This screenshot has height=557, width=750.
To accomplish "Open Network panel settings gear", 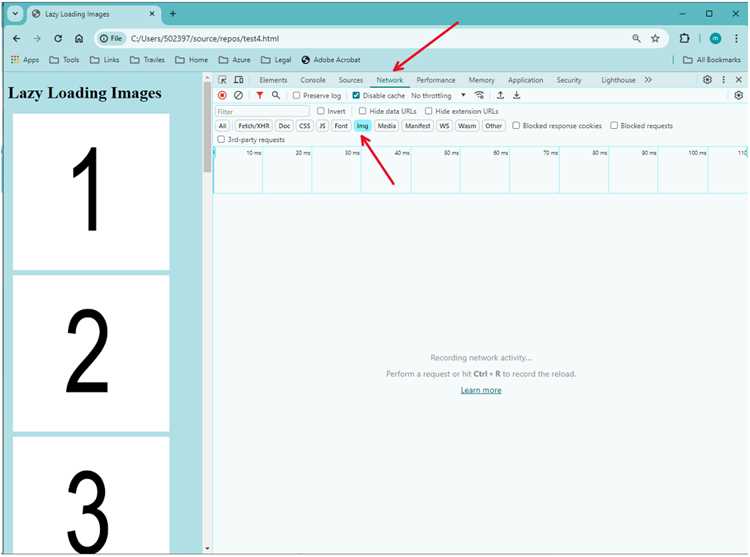I will [739, 96].
